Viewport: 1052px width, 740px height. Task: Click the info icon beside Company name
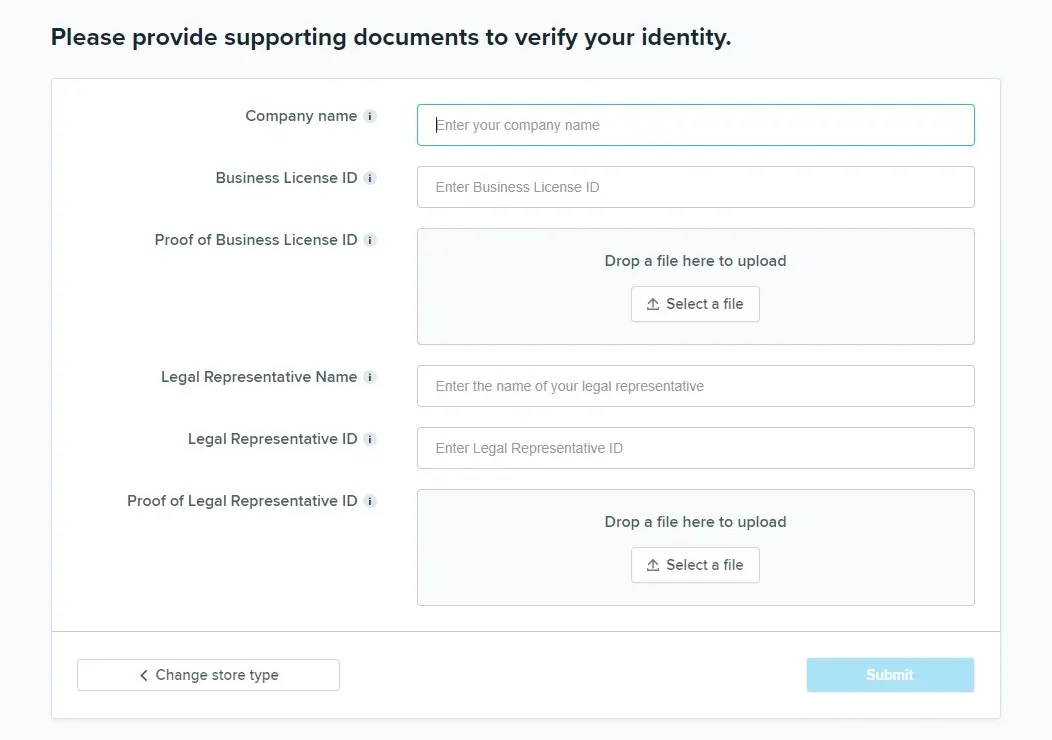tap(370, 116)
